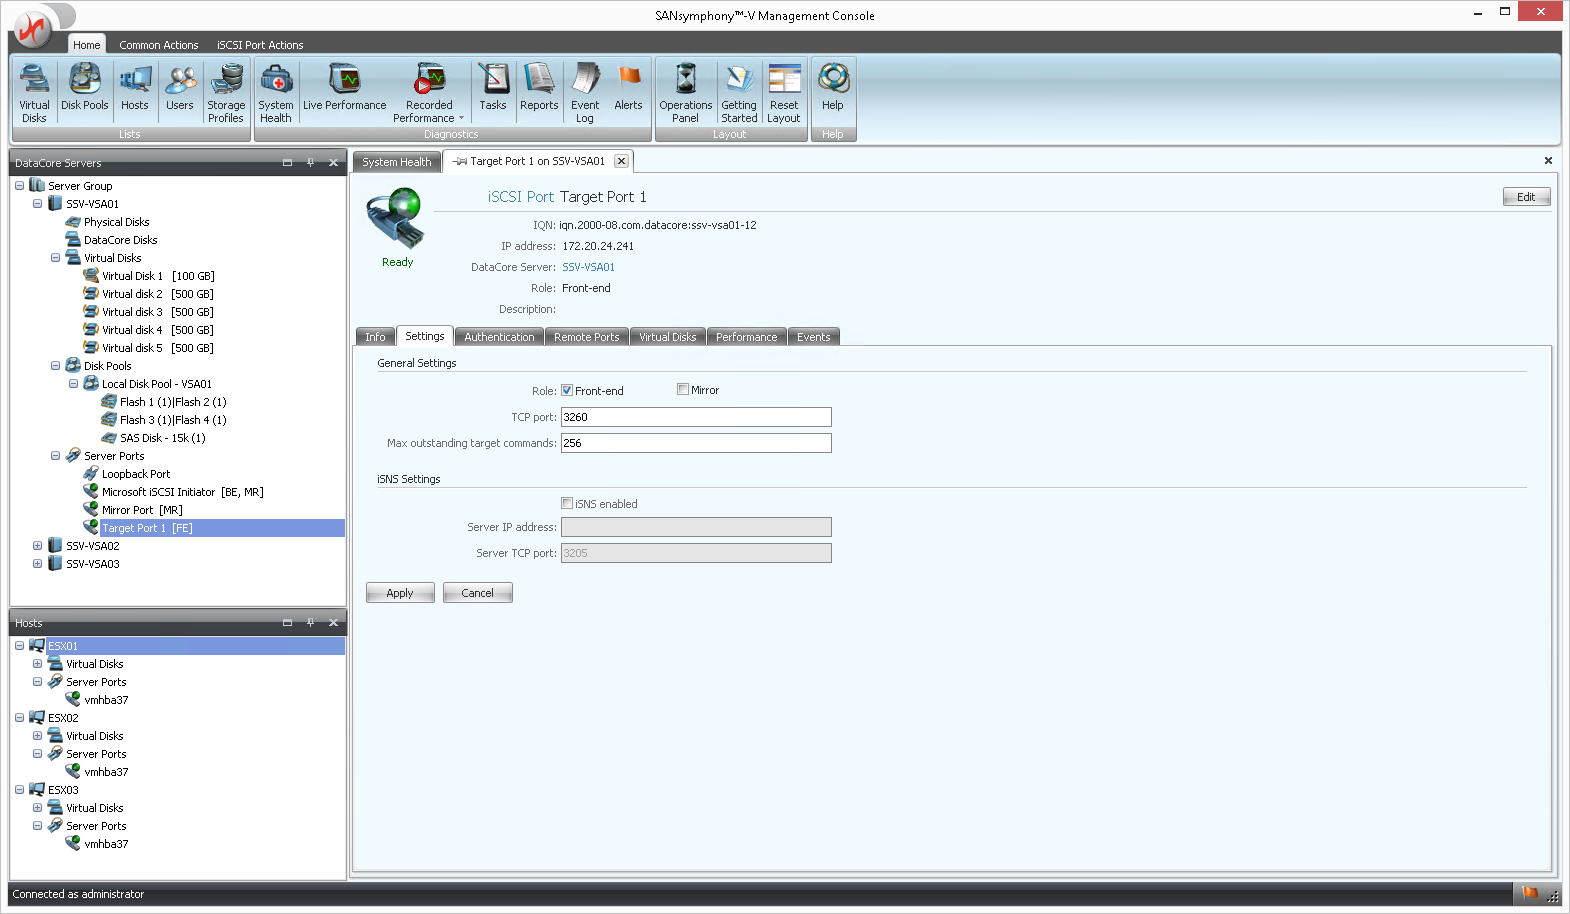Click the TCP port input field
The image size is (1570, 914).
(x=695, y=417)
